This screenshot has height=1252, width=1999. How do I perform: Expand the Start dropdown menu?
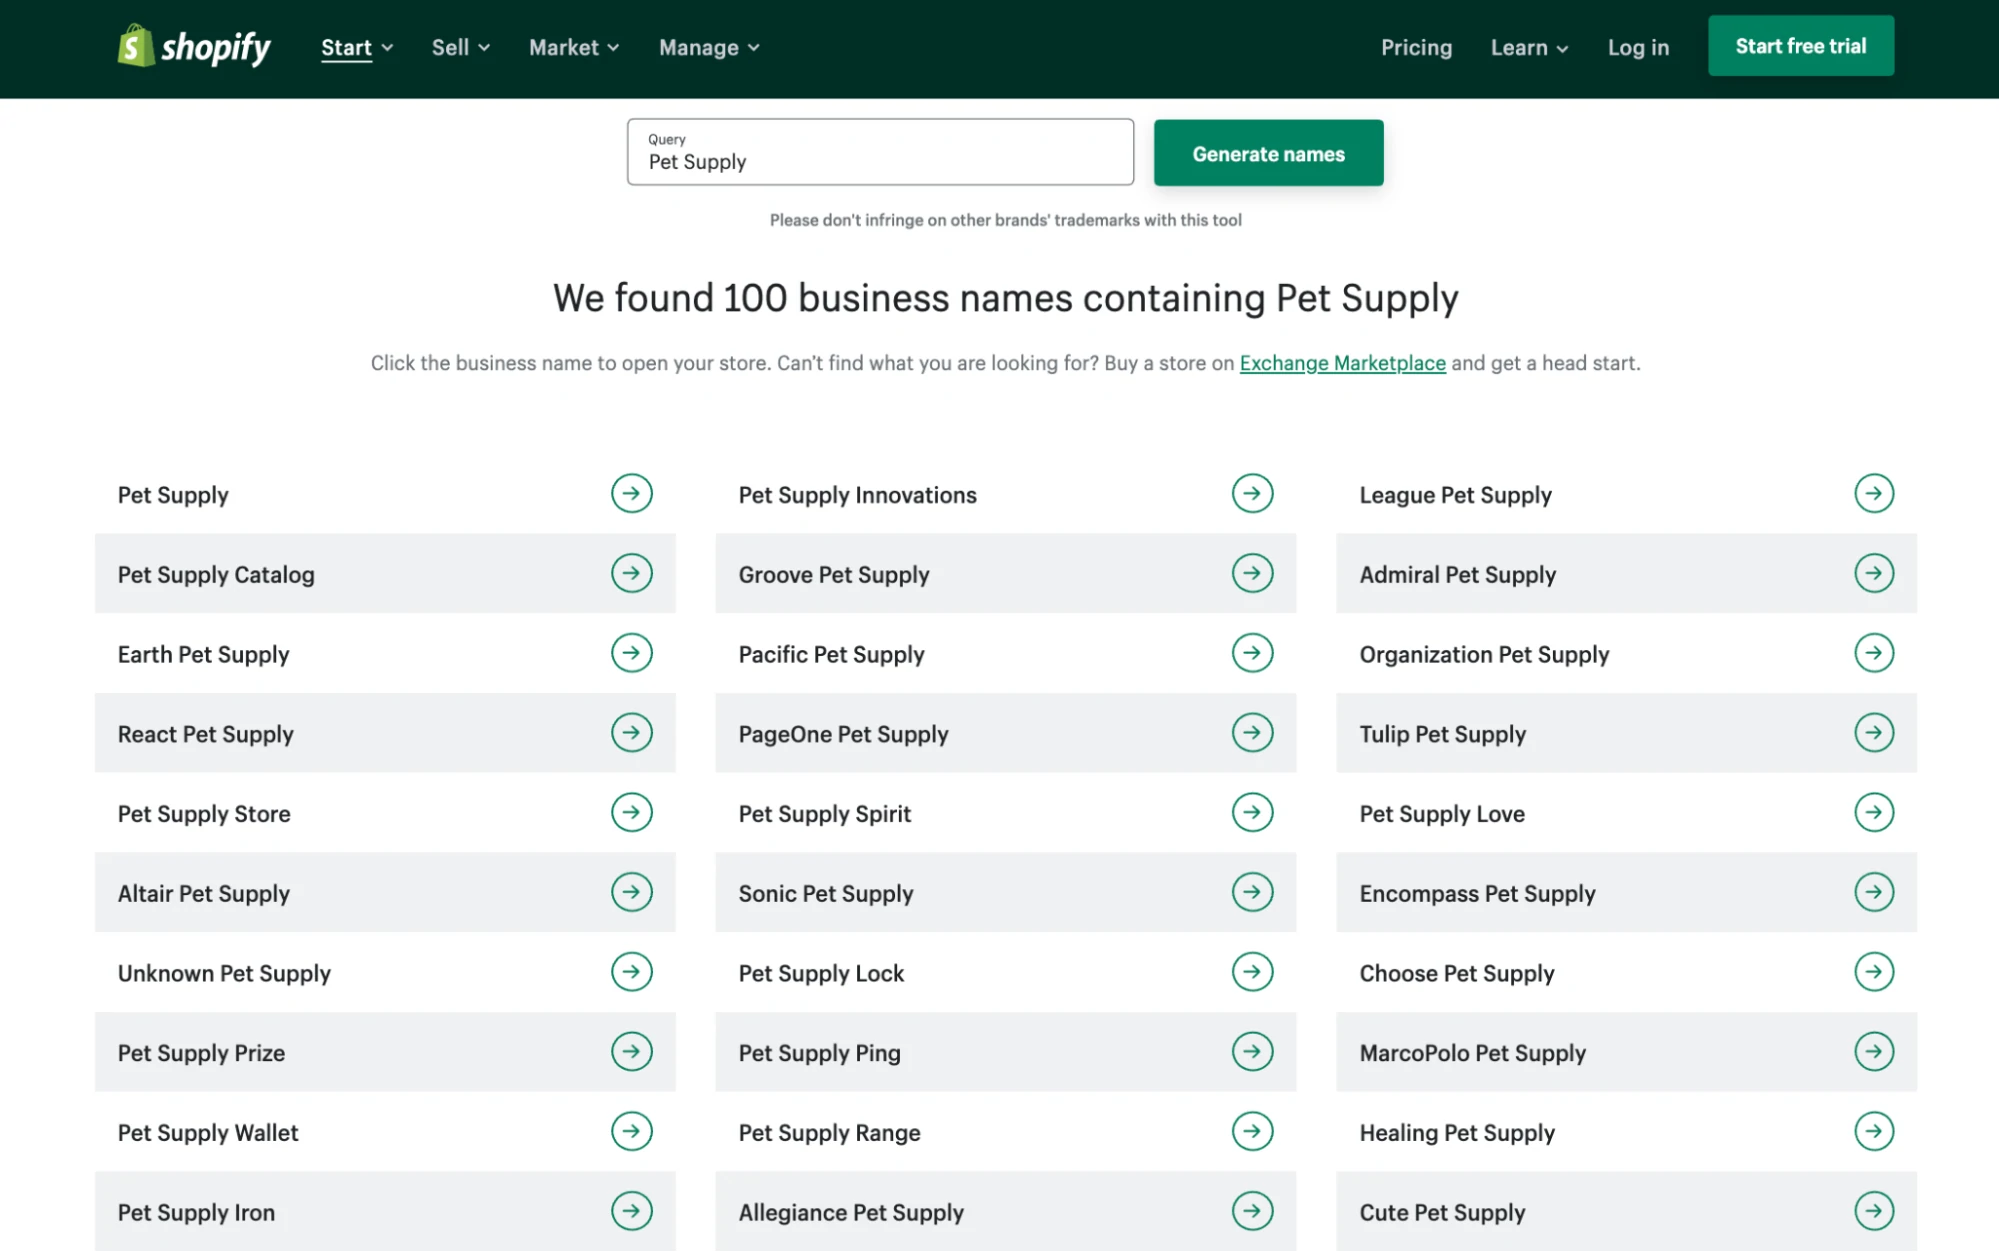coord(356,48)
